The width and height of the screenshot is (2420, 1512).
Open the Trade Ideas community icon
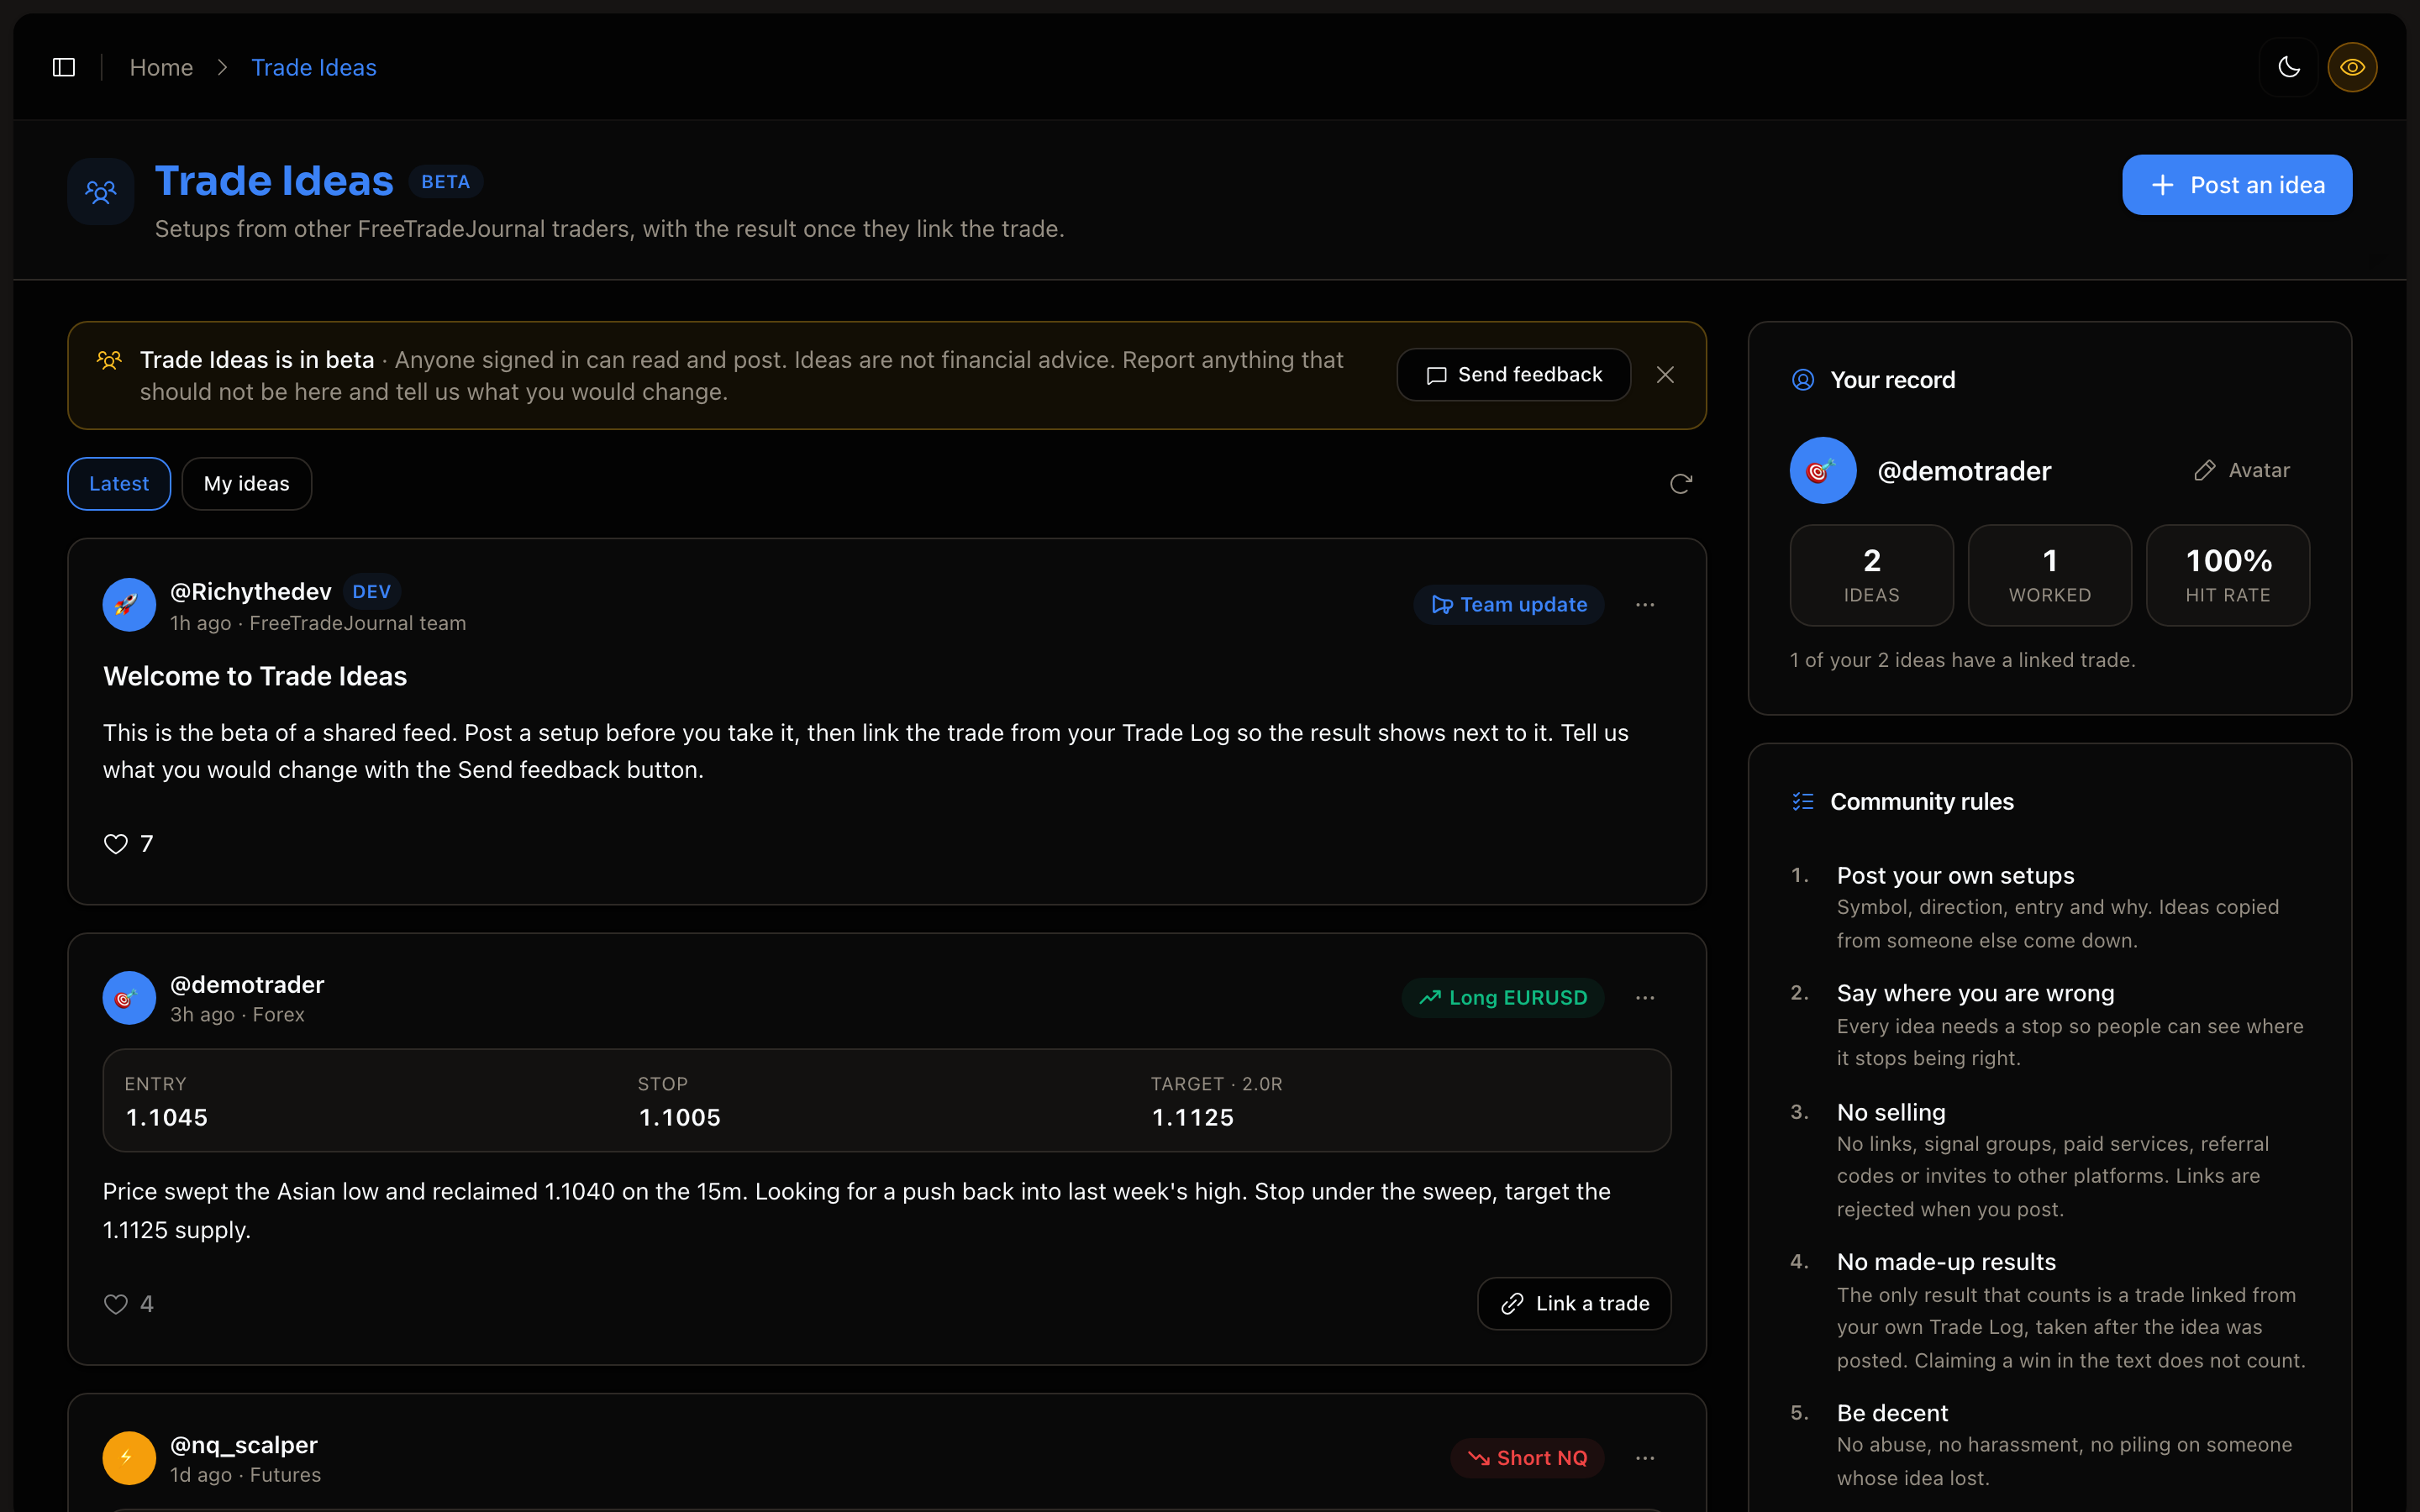[x=101, y=191]
